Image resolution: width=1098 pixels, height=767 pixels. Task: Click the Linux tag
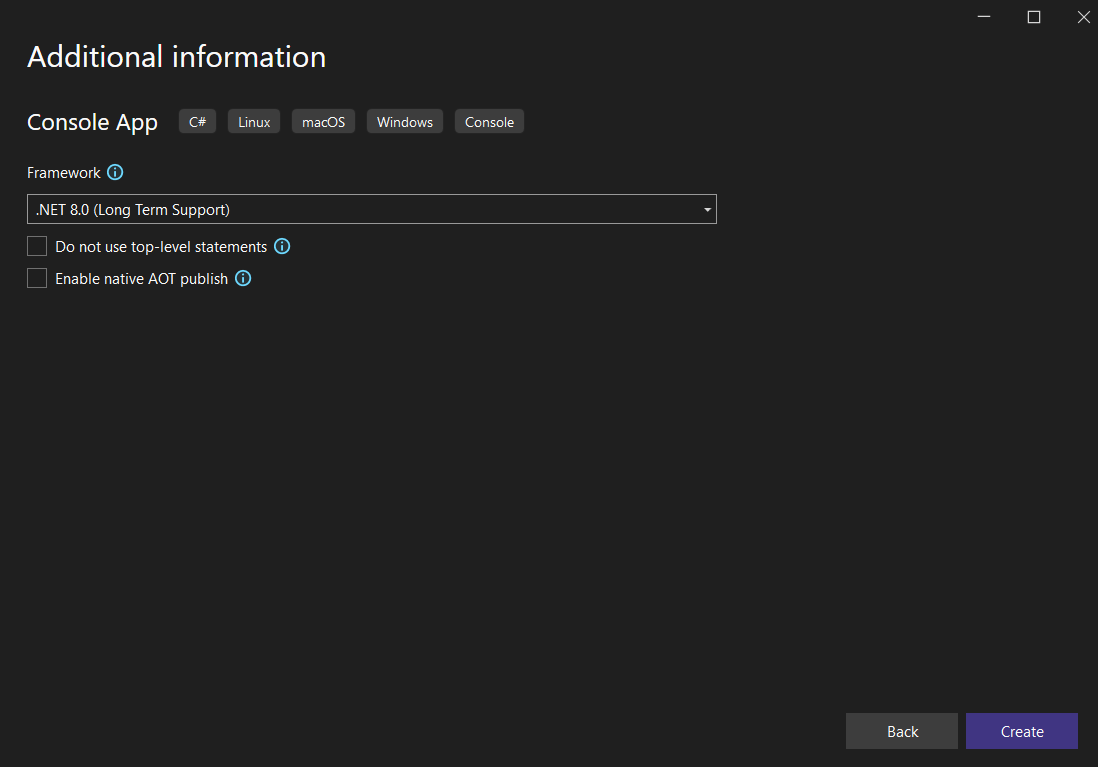pos(254,122)
